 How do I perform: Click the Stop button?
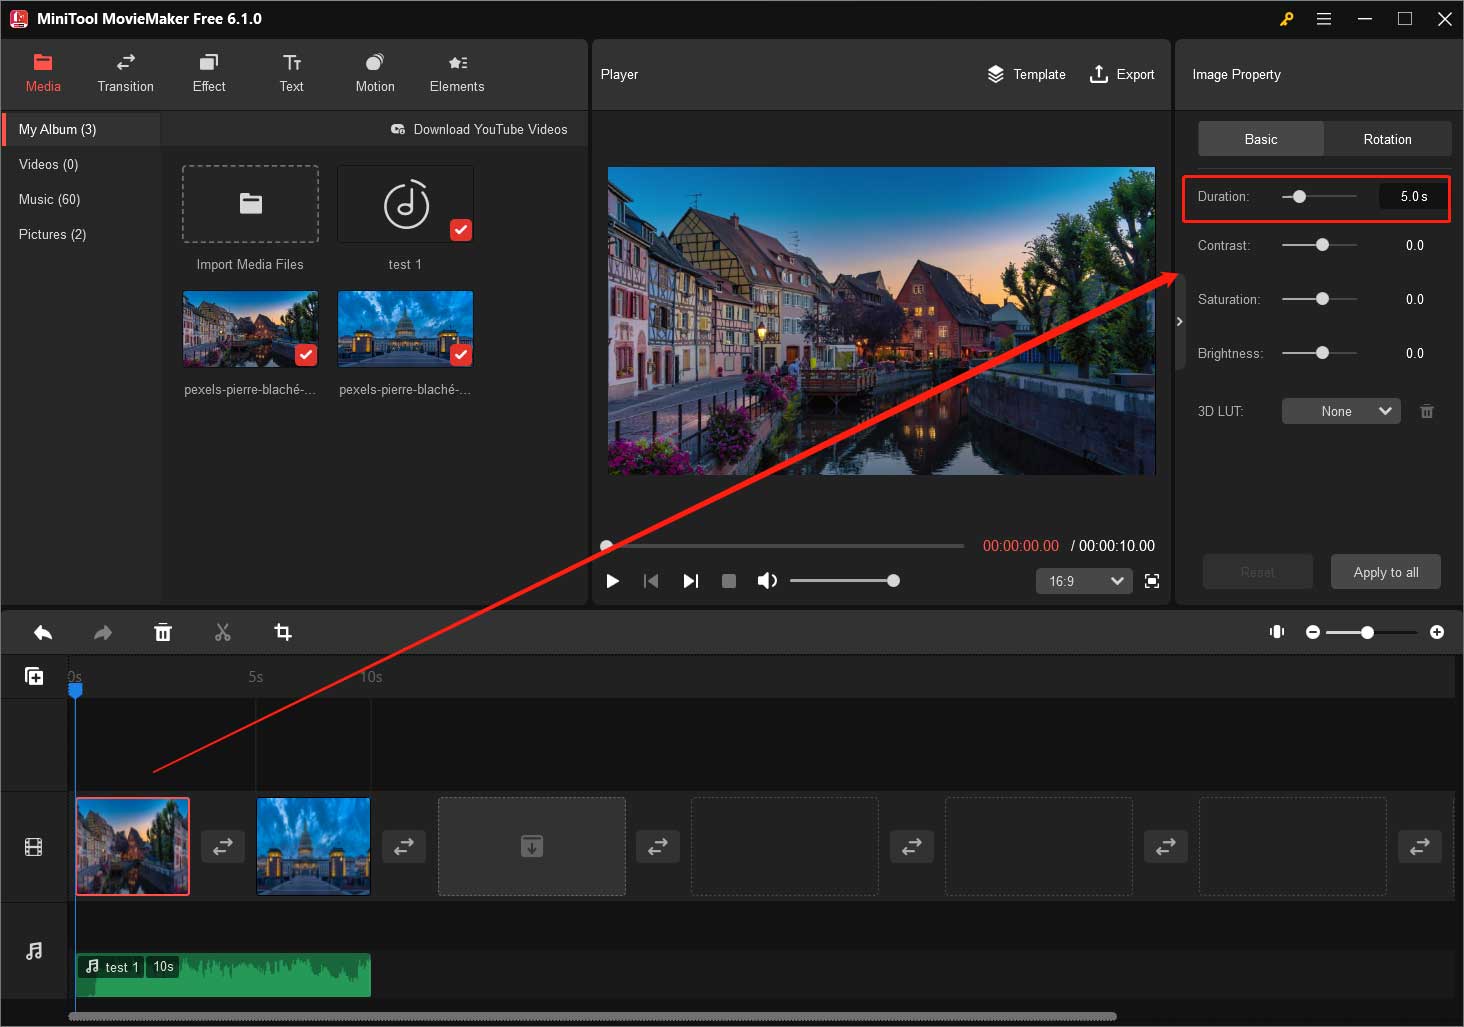point(729,581)
